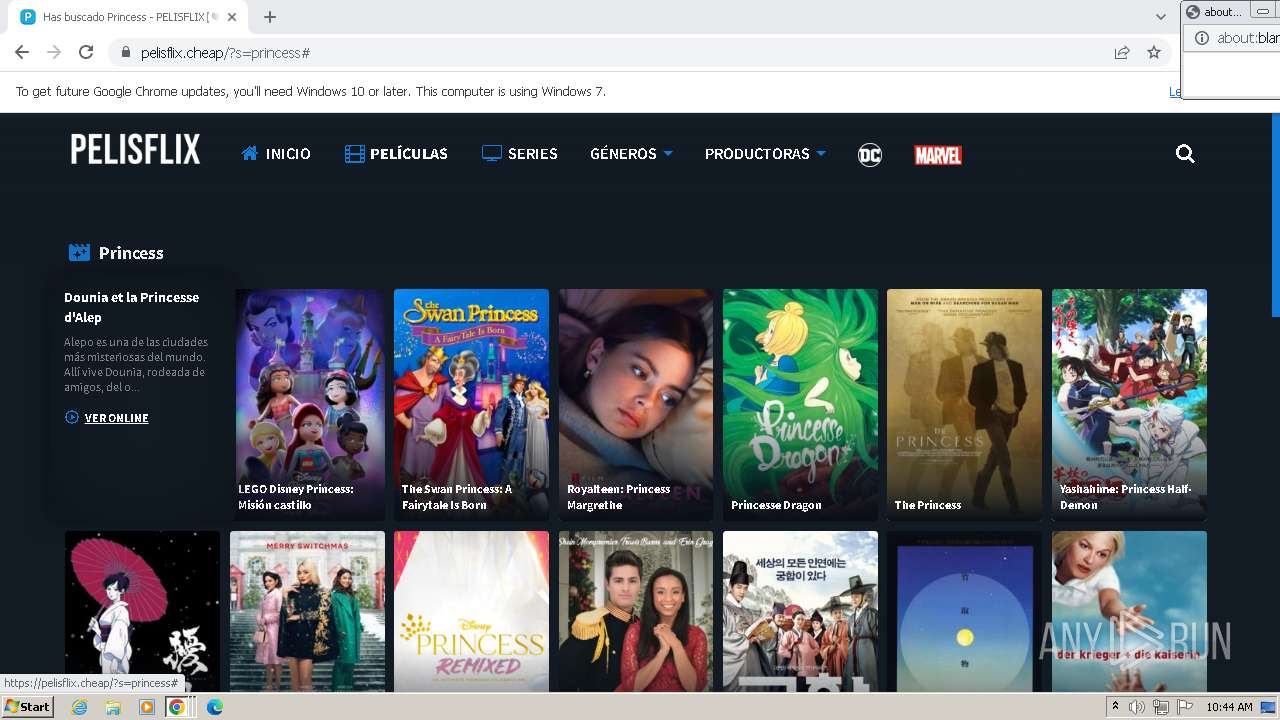The width and height of the screenshot is (1280, 720).
Task: Click the volume speaker tray icon
Action: 1137,707
